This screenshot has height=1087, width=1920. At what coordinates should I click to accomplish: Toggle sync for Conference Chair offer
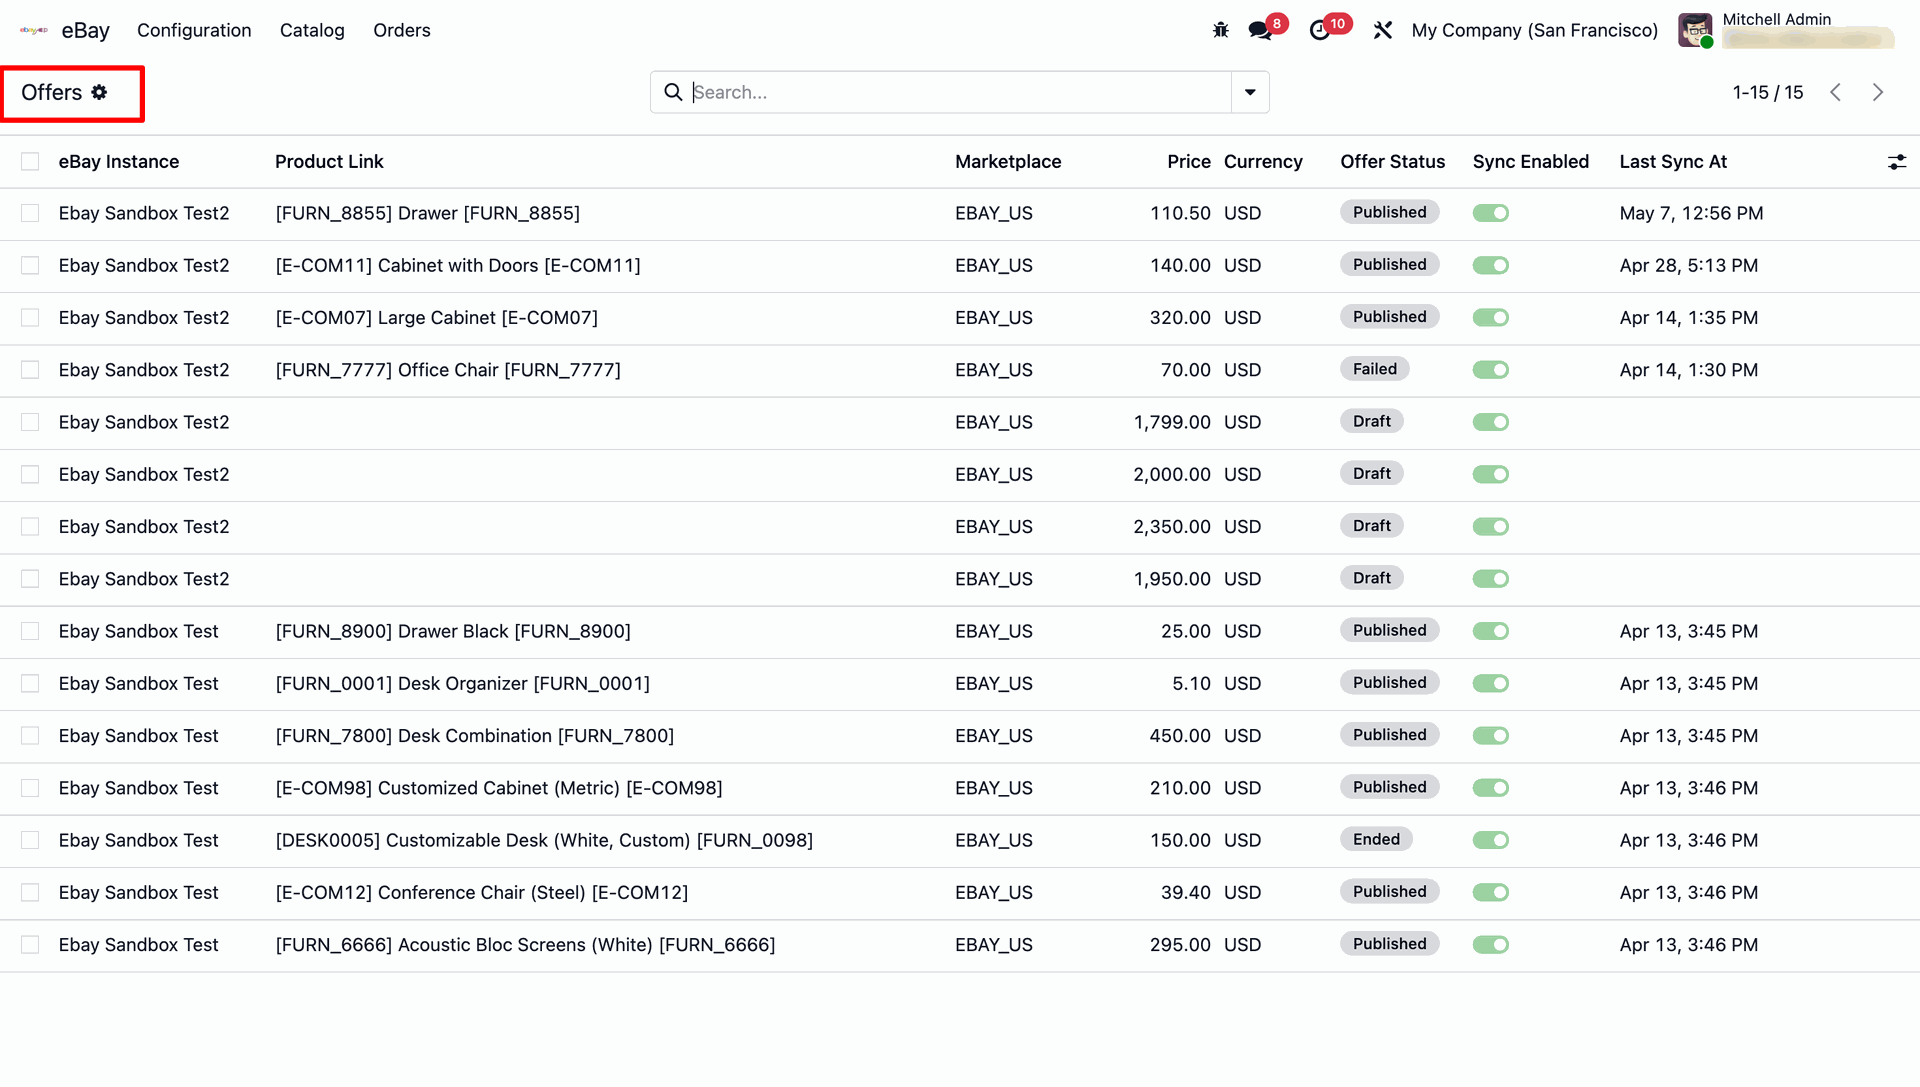click(x=1490, y=892)
